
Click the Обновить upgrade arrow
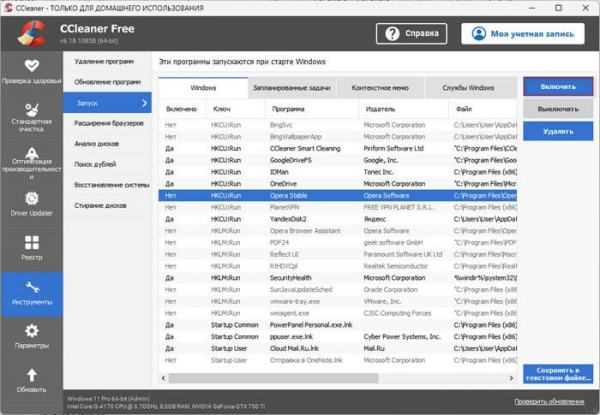point(31,380)
